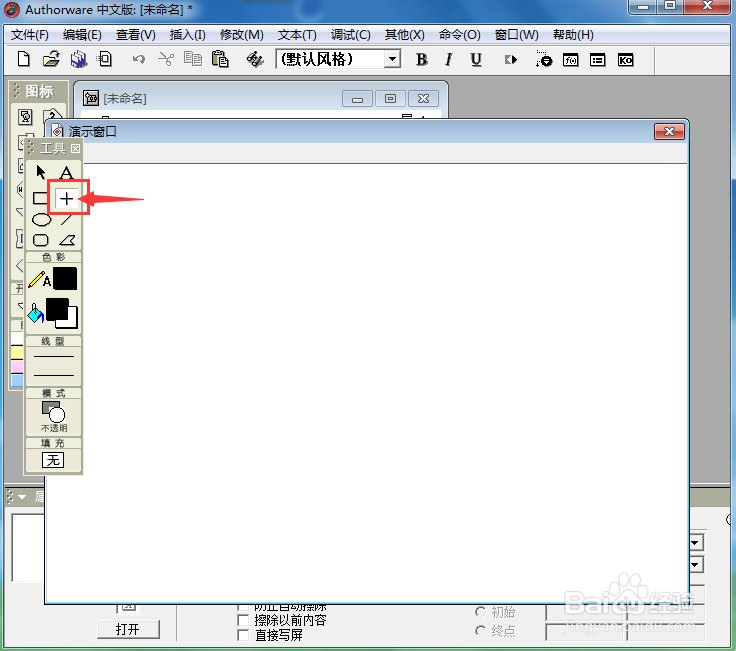Screen dimensions: 736x651
Task: Open the opaque mode selector
Action: (x=54, y=416)
